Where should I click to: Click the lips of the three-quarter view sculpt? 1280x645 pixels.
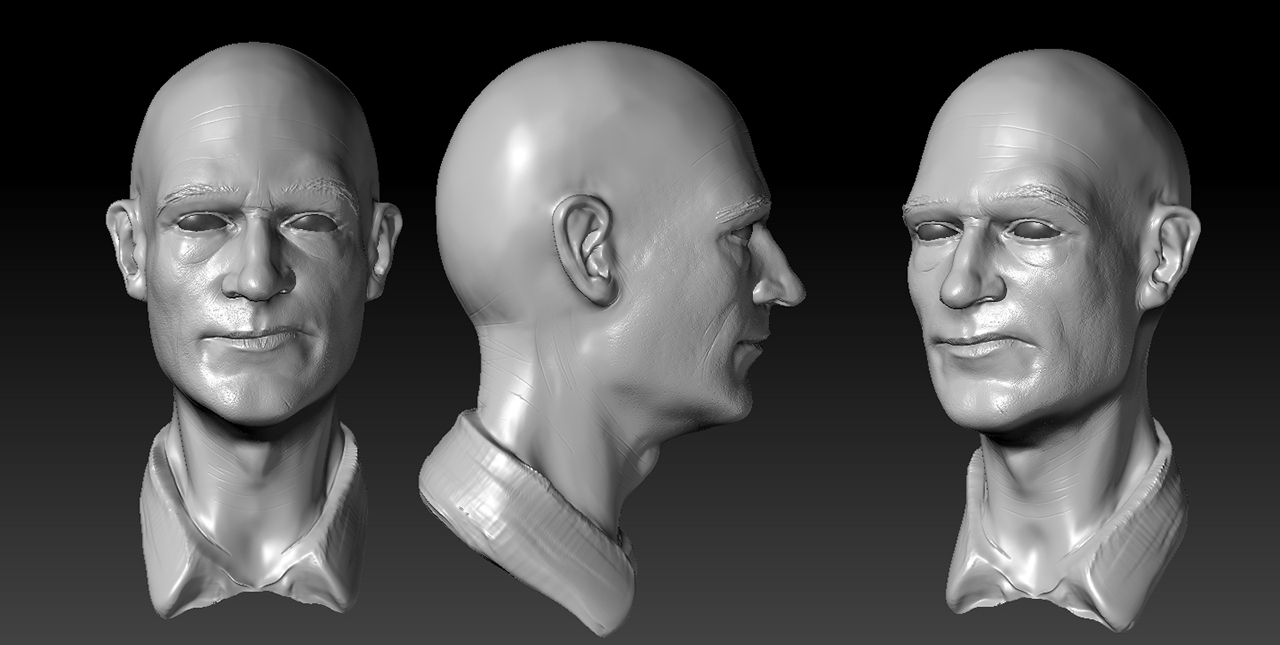(x=972, y=346)
